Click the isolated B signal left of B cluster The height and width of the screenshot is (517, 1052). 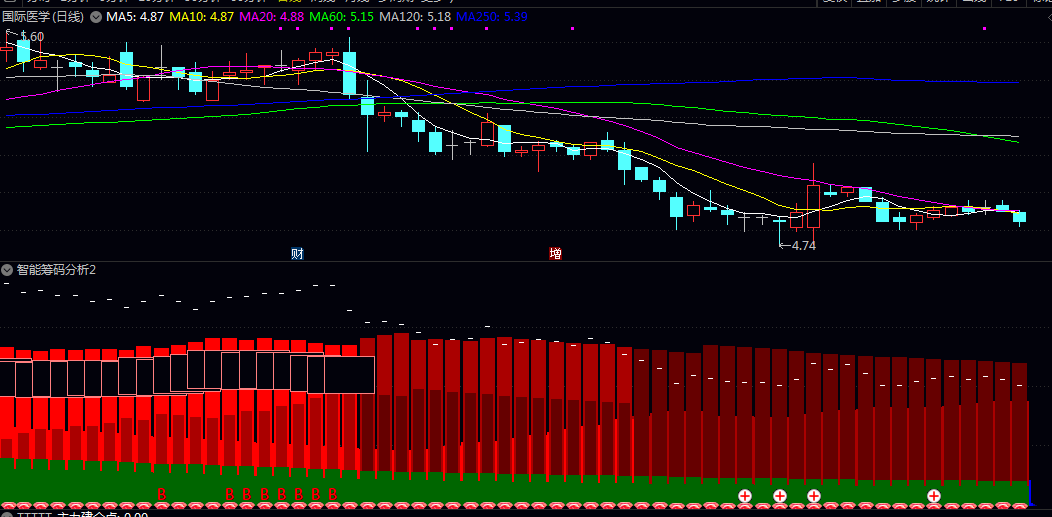161,494
